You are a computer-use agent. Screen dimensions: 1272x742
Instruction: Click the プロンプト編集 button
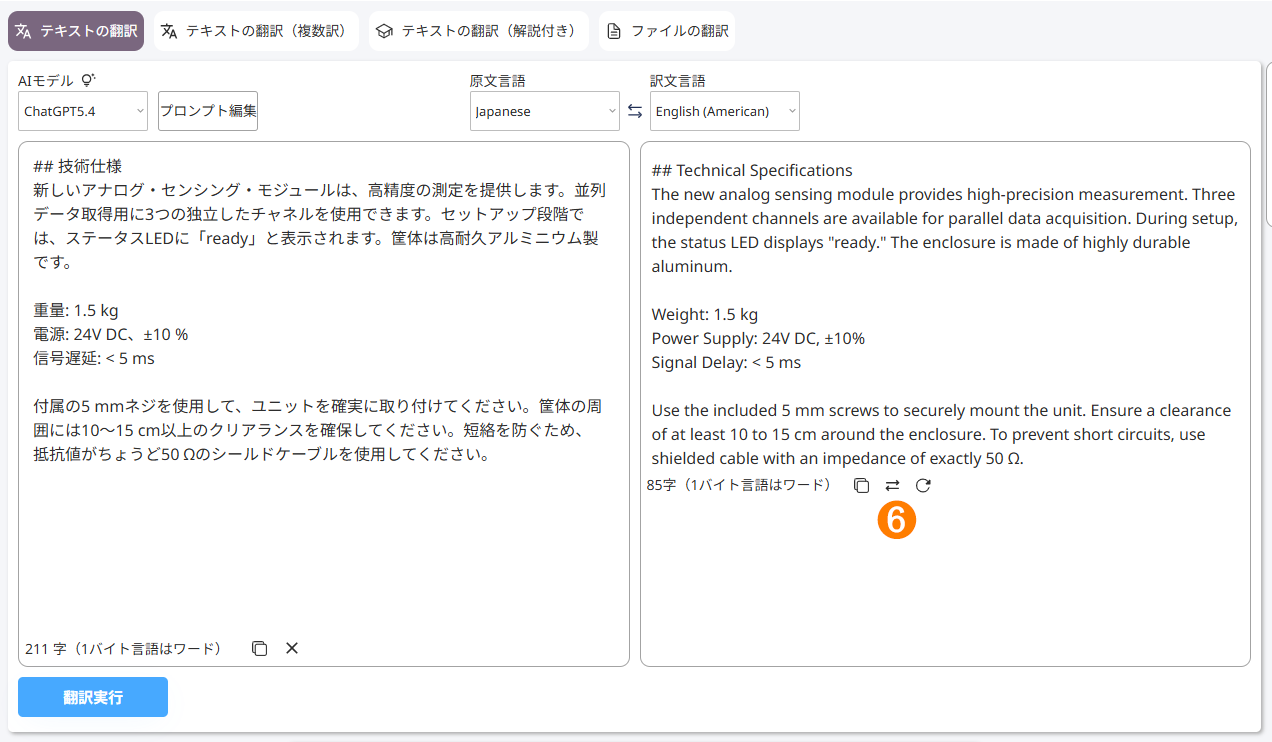tap(208, 111)
